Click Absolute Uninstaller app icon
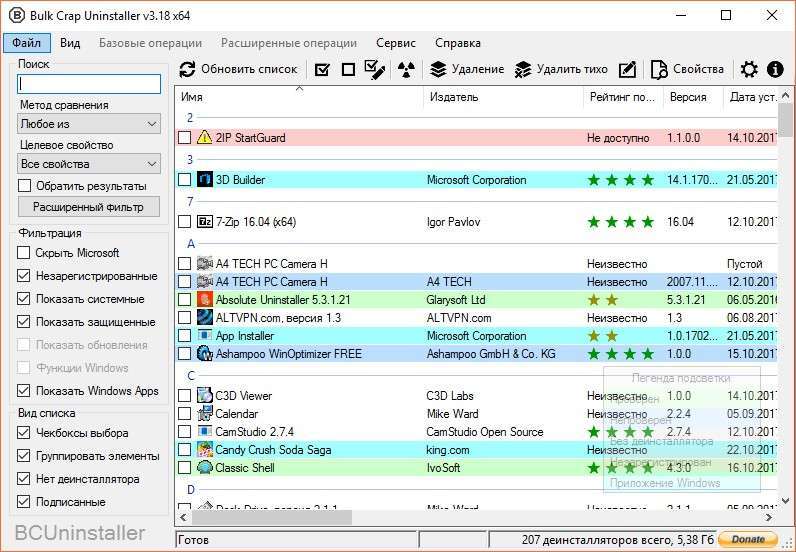The height and width of the screenshot is (552, 796). (204, 300)
